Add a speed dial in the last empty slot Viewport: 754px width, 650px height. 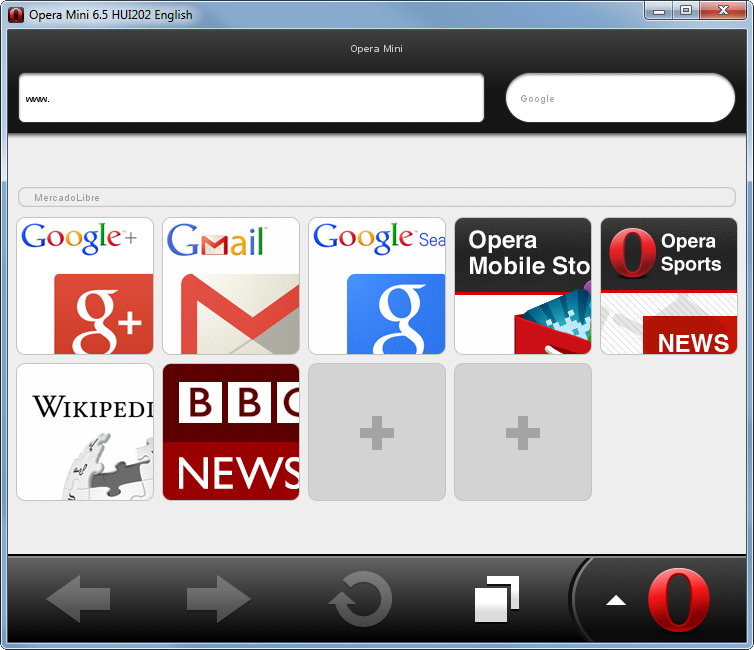click(x=523, y=432)
